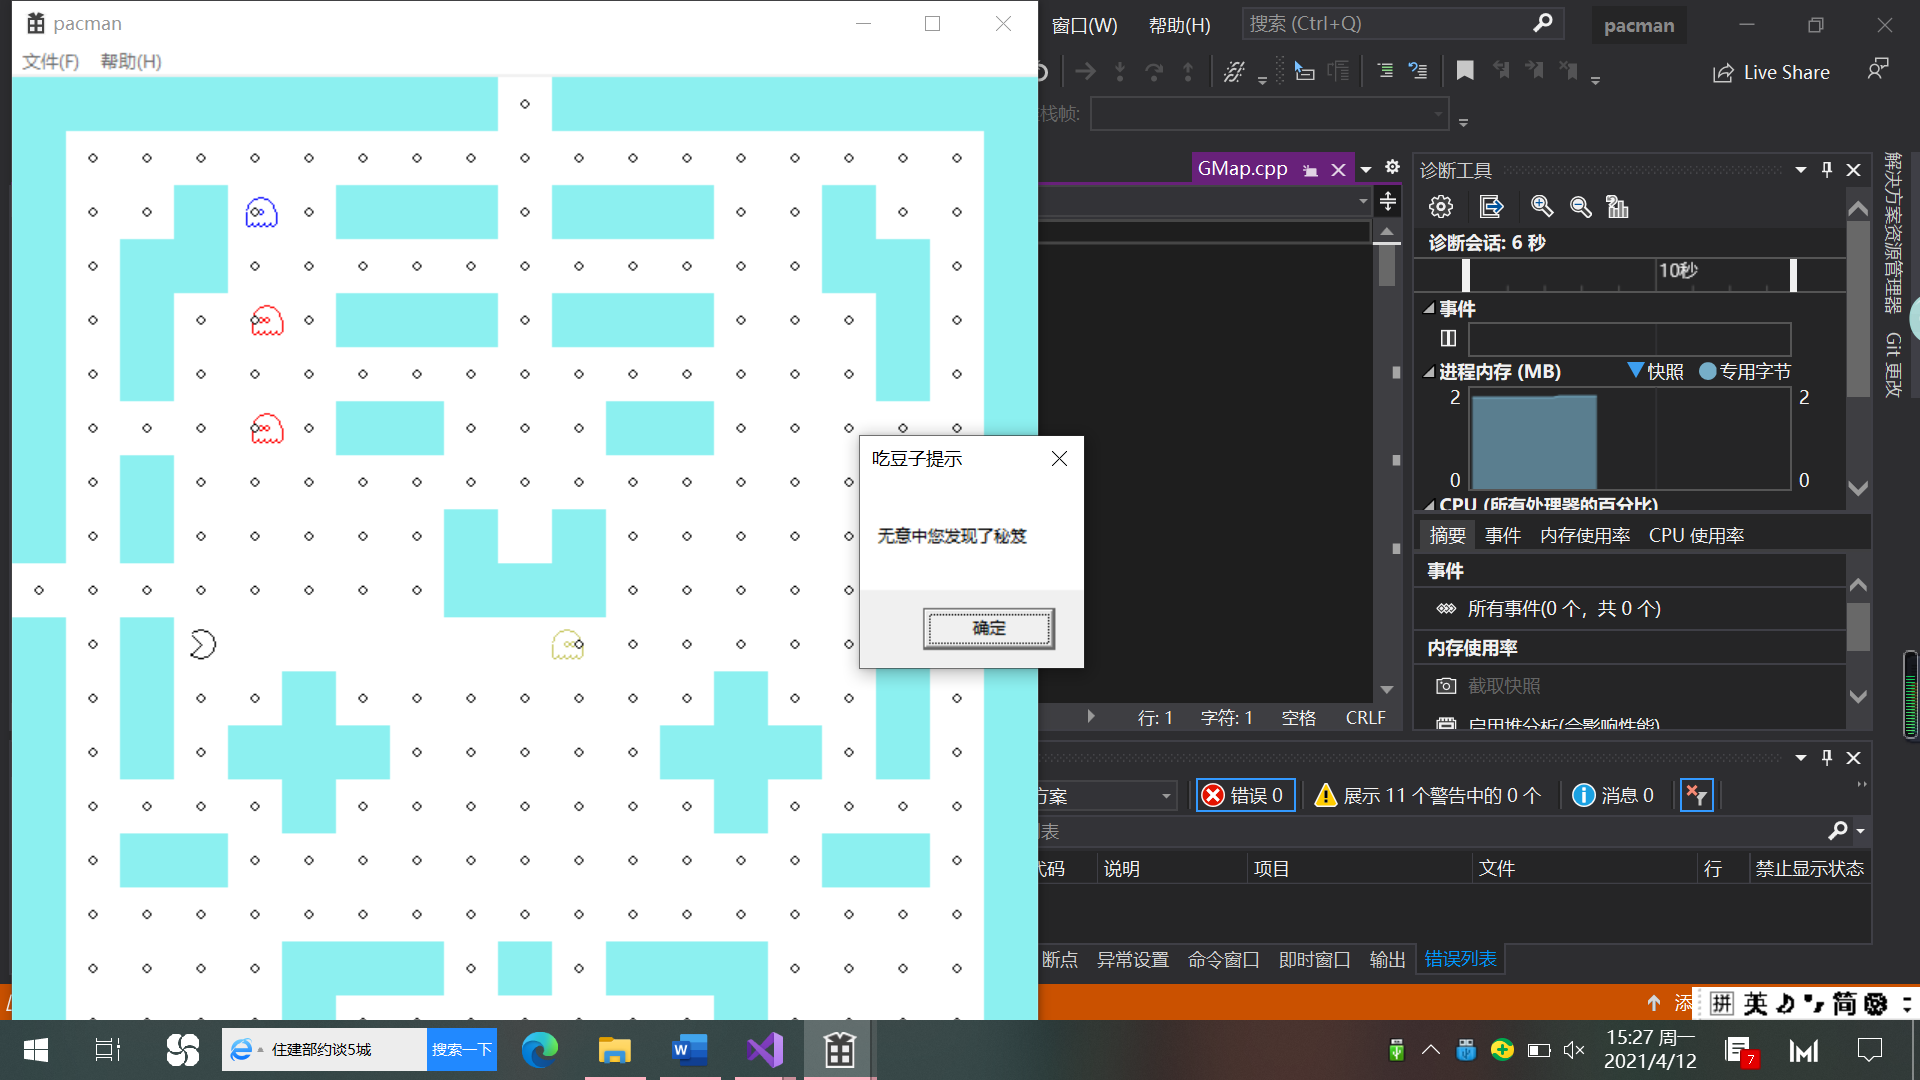Open the 诊断工具 panel window options dropdown
1920x1080 pixels.
tap(1801, 170)
